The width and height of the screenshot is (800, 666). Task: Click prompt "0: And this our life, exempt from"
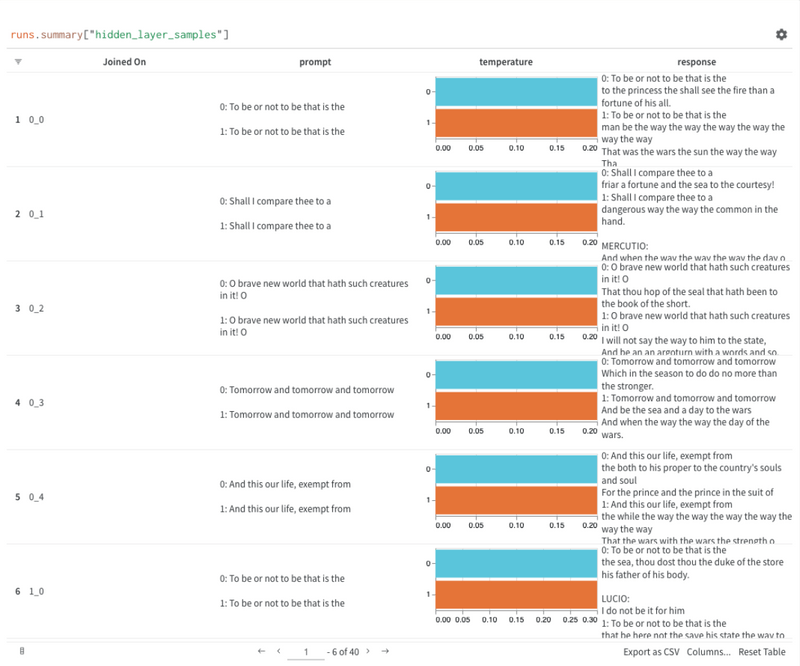coord(285,484)
